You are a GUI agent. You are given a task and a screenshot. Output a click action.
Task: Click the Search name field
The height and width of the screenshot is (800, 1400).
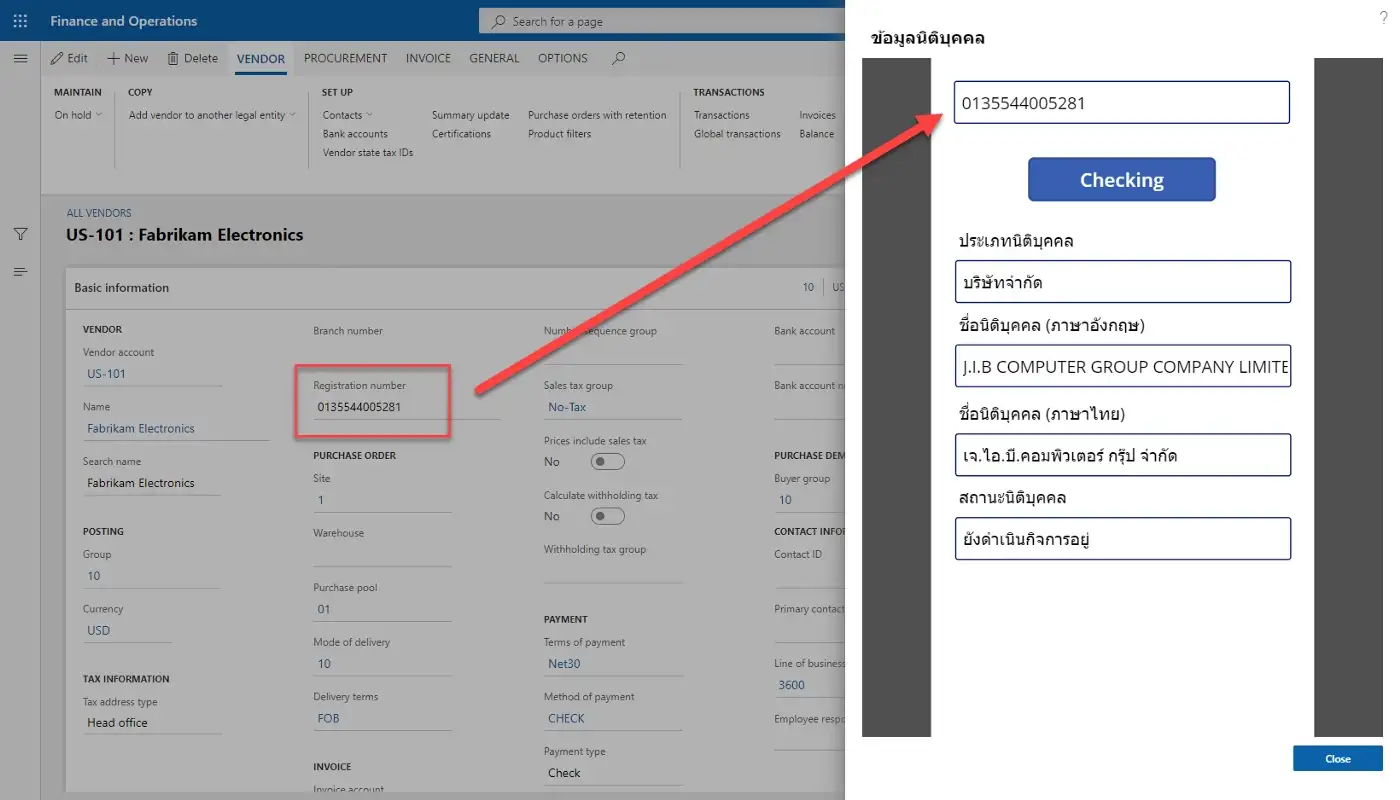(x=152, y=483)
